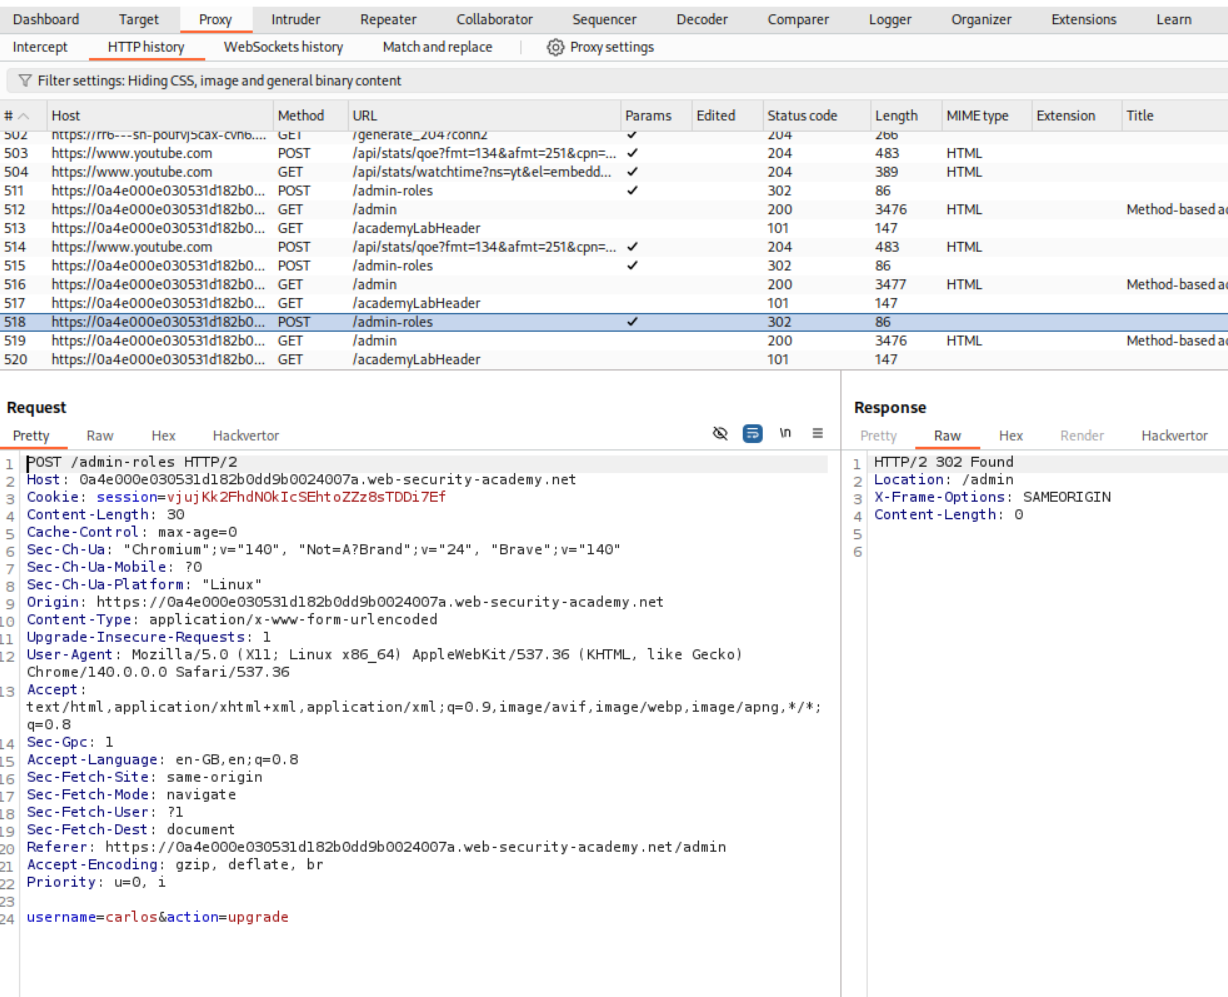Click the filter funnel icon
This screenshot has height=997, width=1228.
(x=25, y=81)
